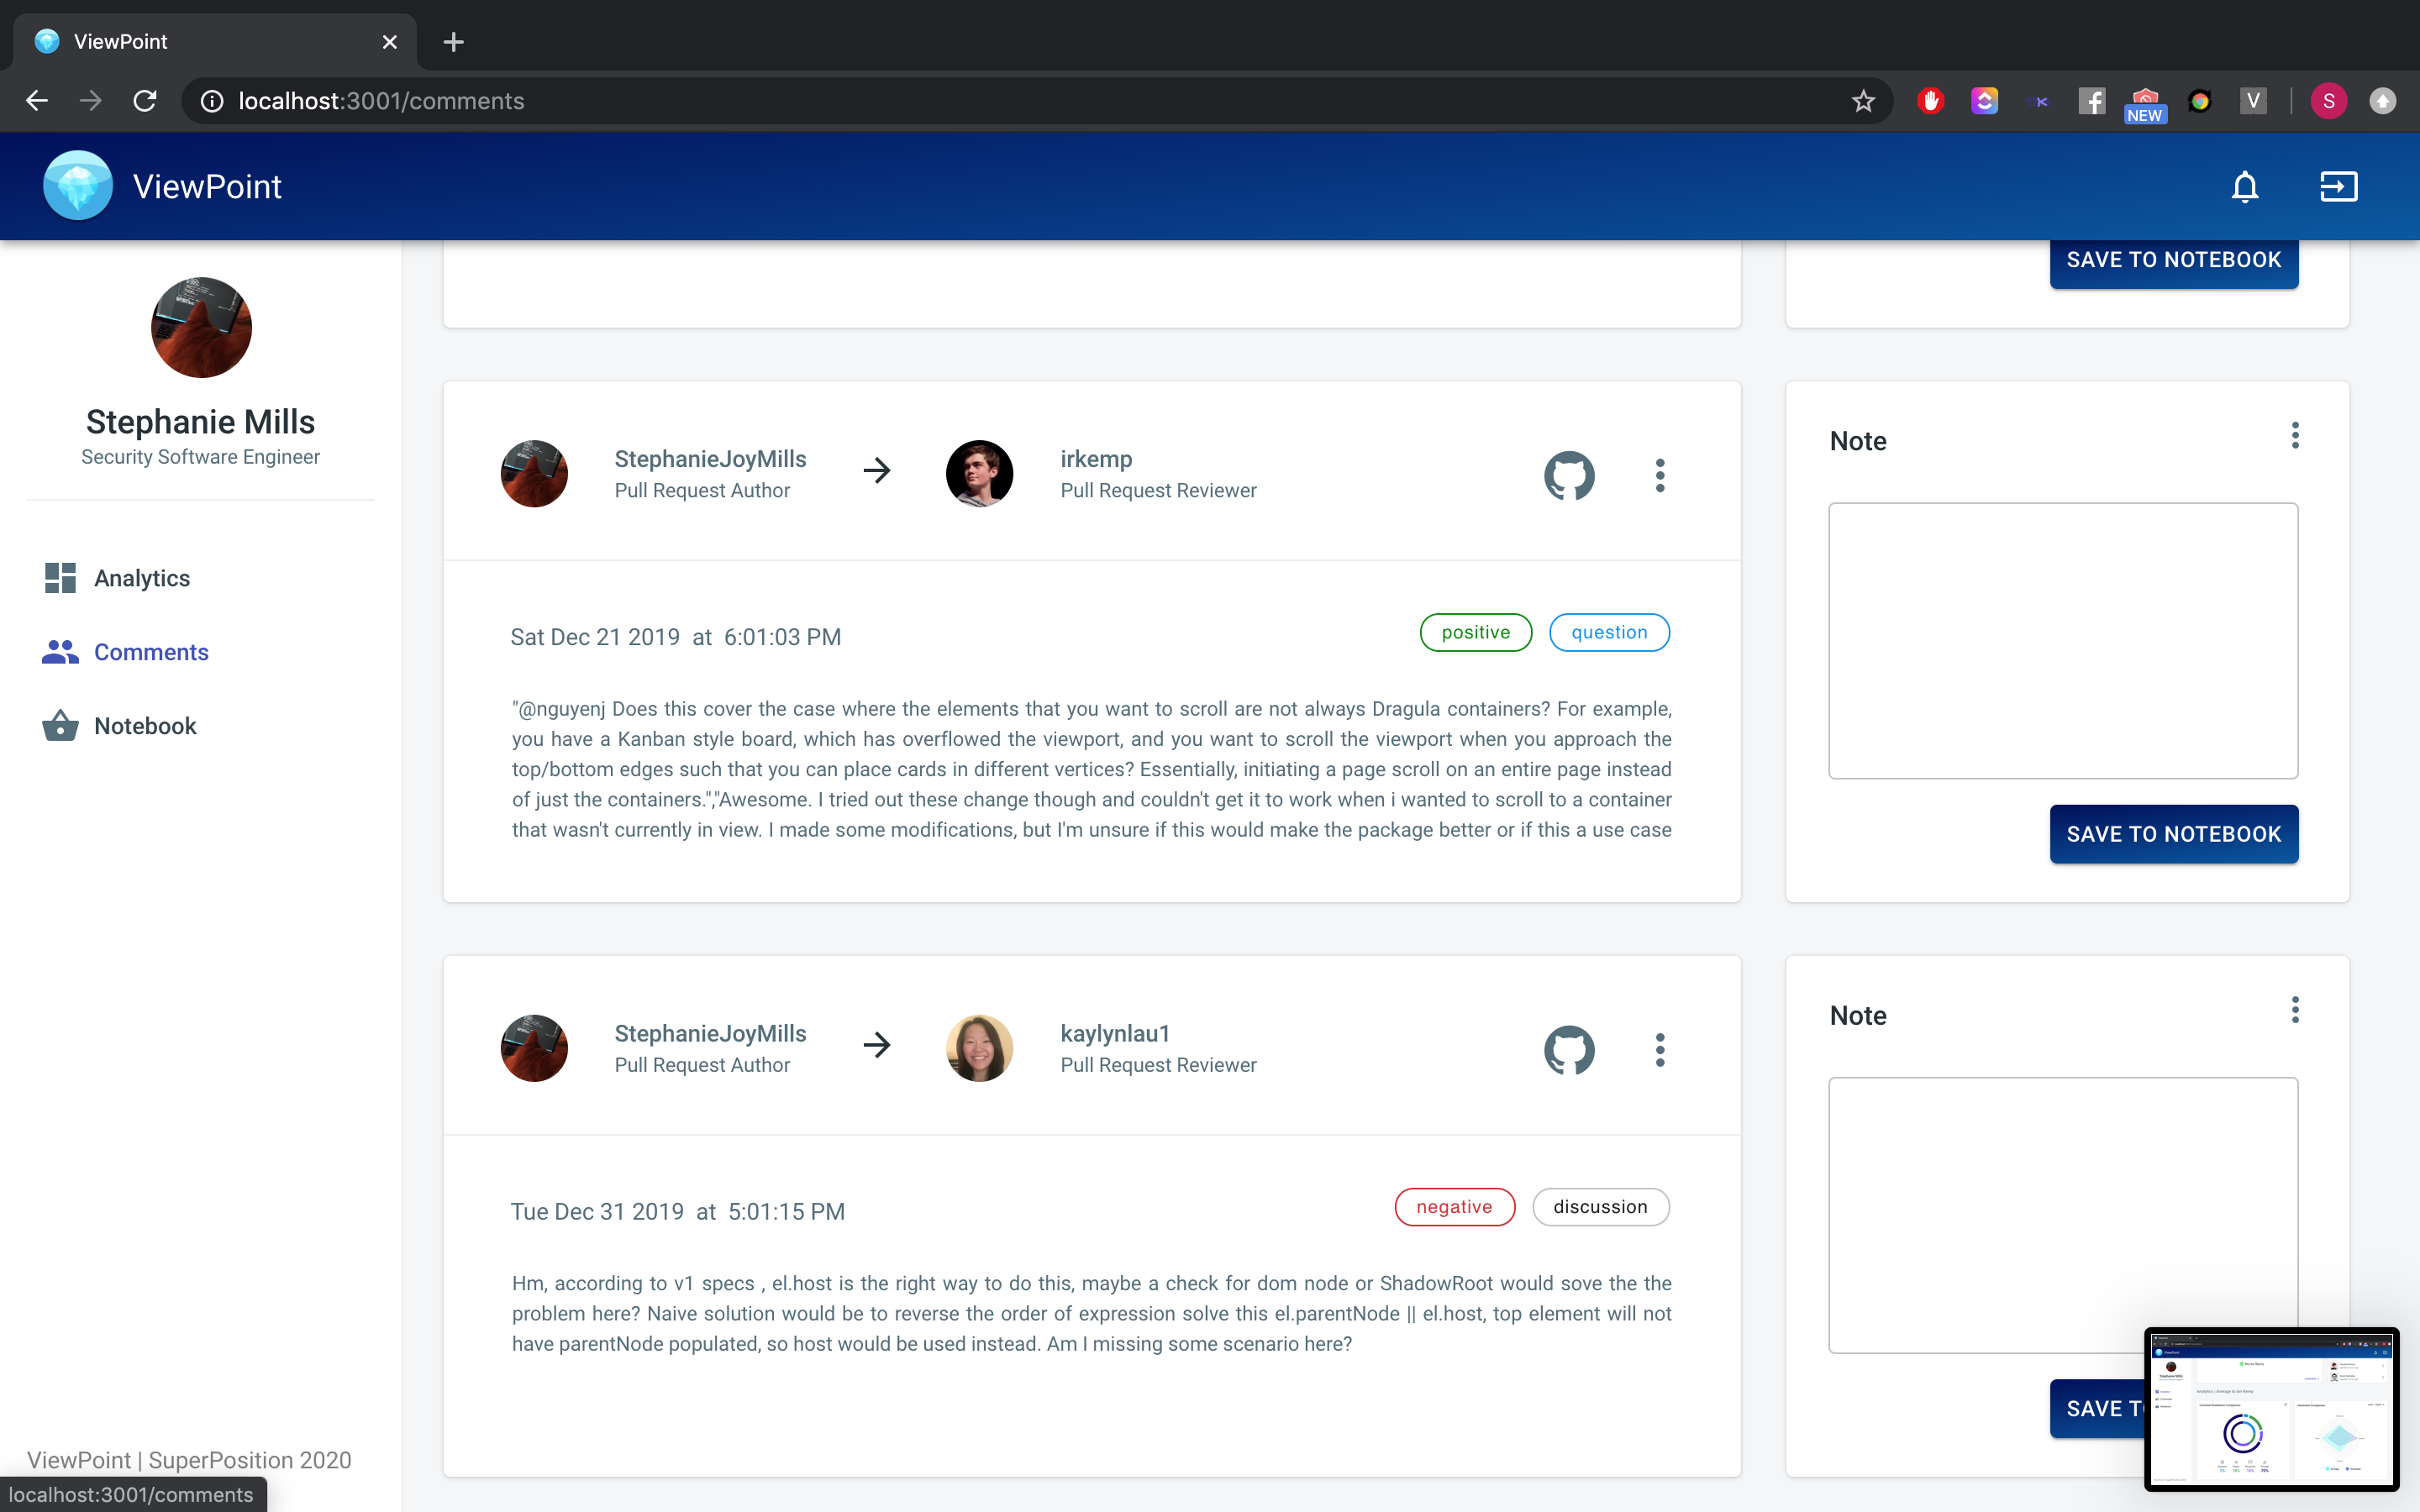Click the logout icon in header
Viewport: 2420px width, 1512px height.
(x=2338, y=187)
